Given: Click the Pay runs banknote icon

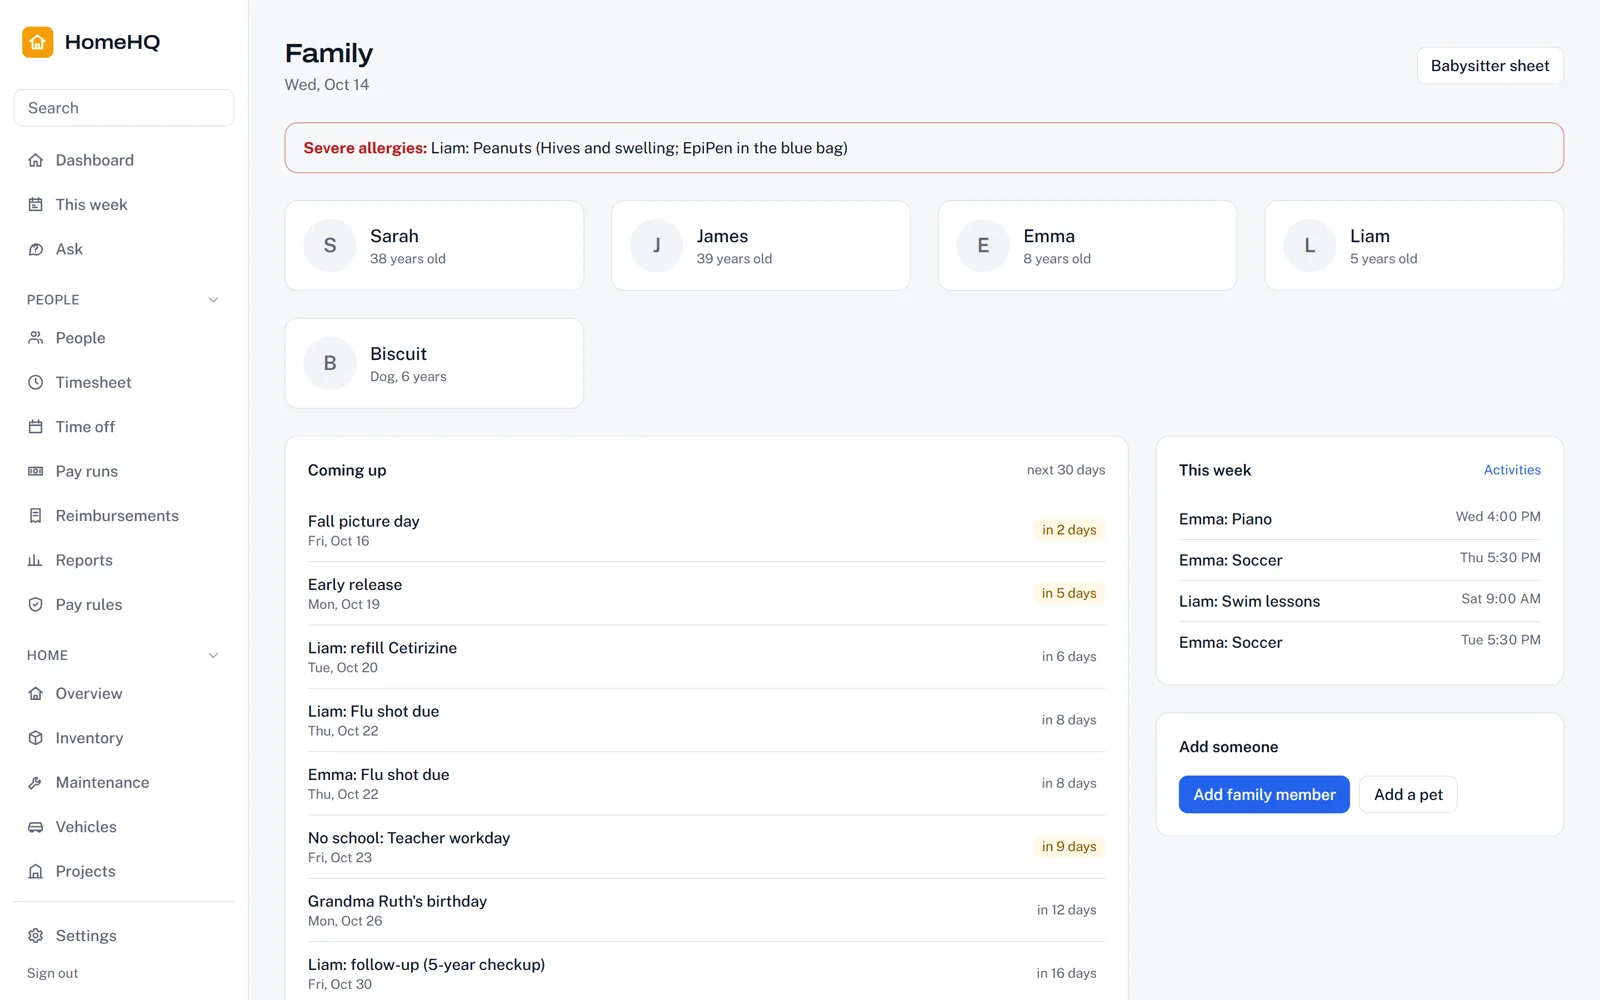Looking at the screenshot, I should point(36,471).
